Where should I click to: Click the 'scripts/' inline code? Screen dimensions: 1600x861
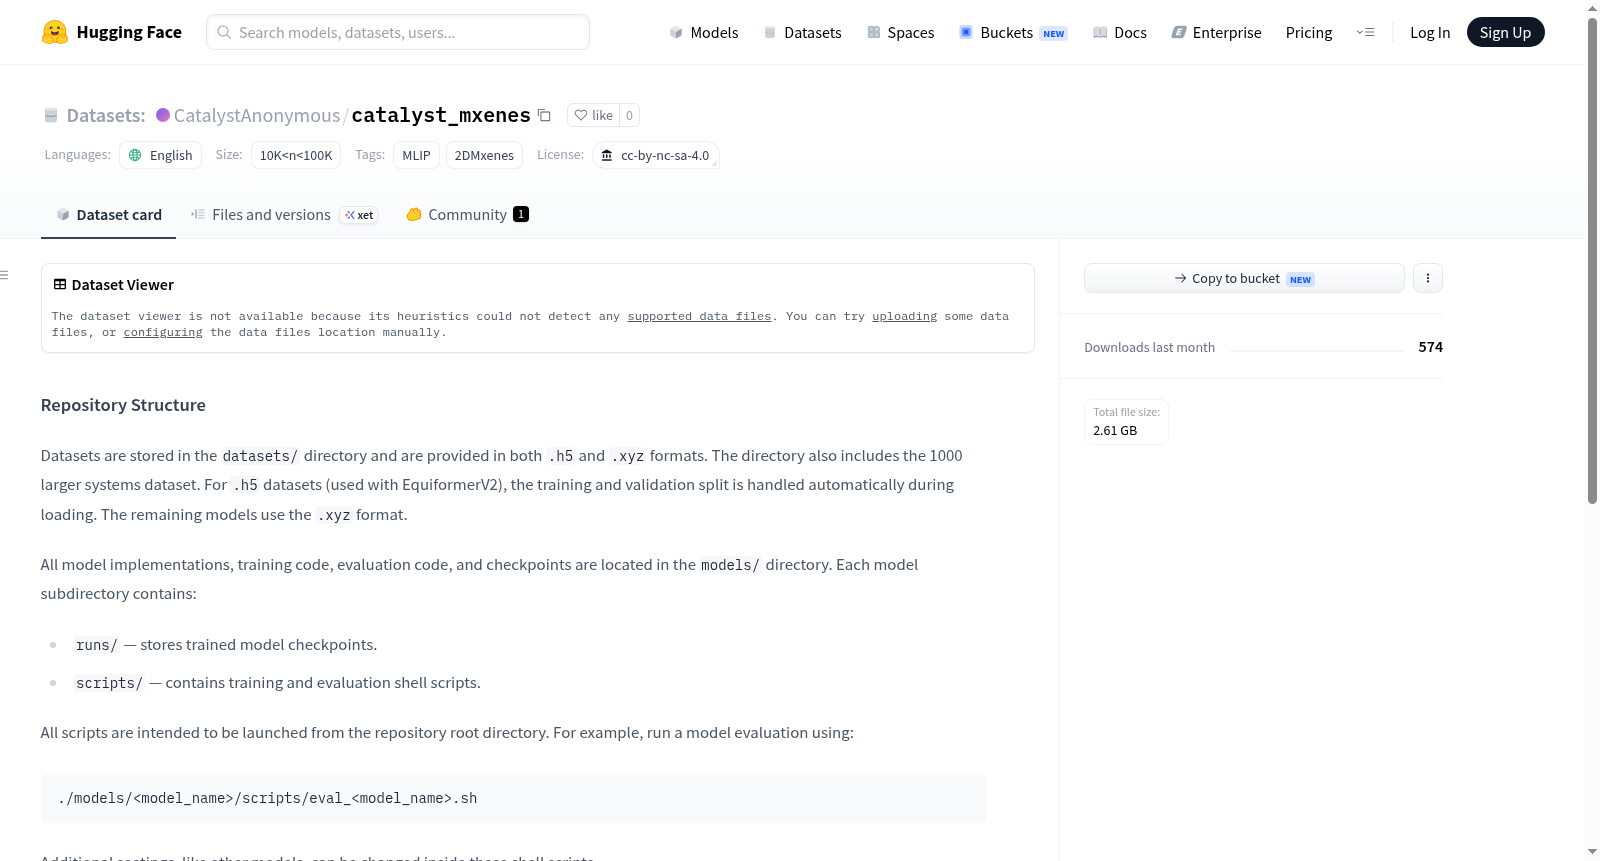tap(109, 683)
